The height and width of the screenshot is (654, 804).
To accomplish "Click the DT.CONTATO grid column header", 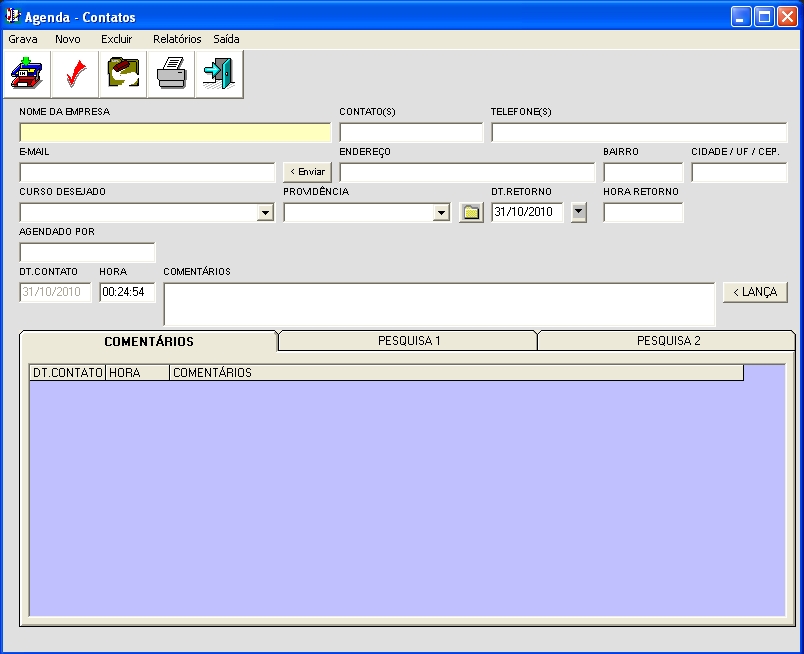I will coord(68,373).
